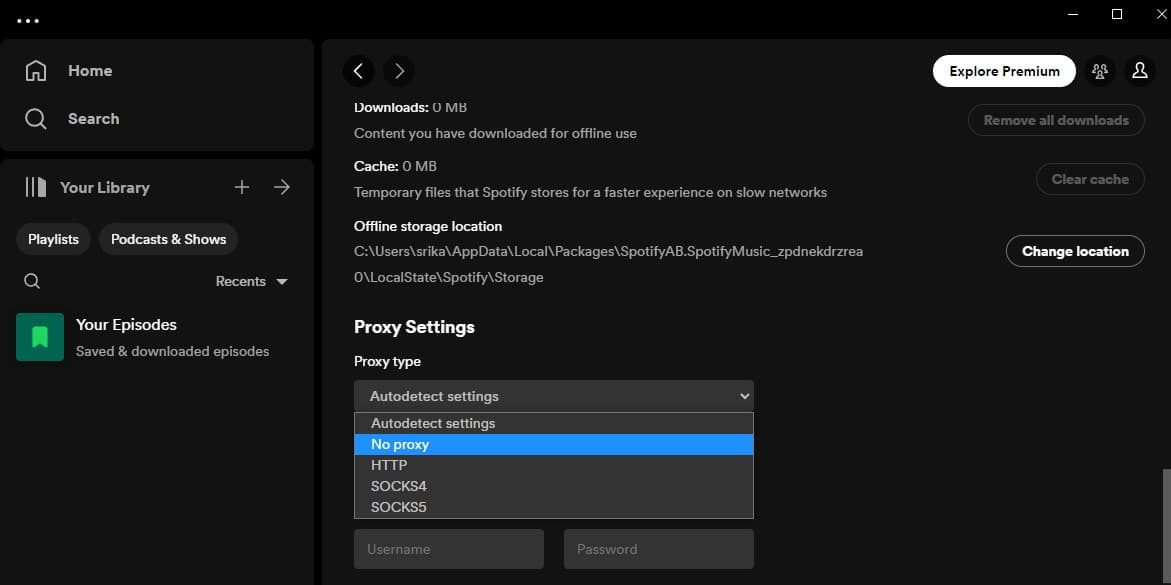The width and height of the screenshot is (1171, 585).
Task: Click the settings page vertical scrollbar
Action: coord(1166,526)
